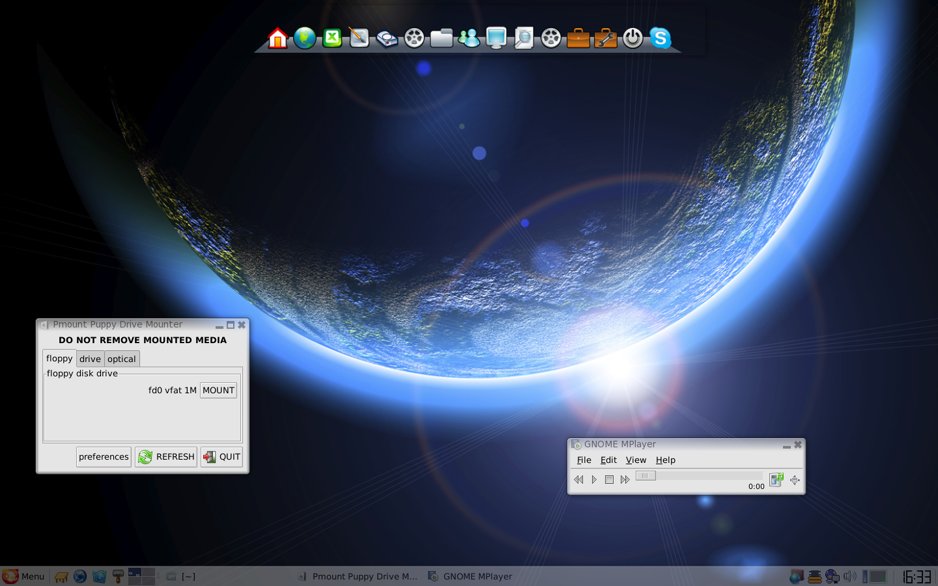Switch to the drive tab in Pmount
This screenshot has width=938, height=586.
coord(90,359)
